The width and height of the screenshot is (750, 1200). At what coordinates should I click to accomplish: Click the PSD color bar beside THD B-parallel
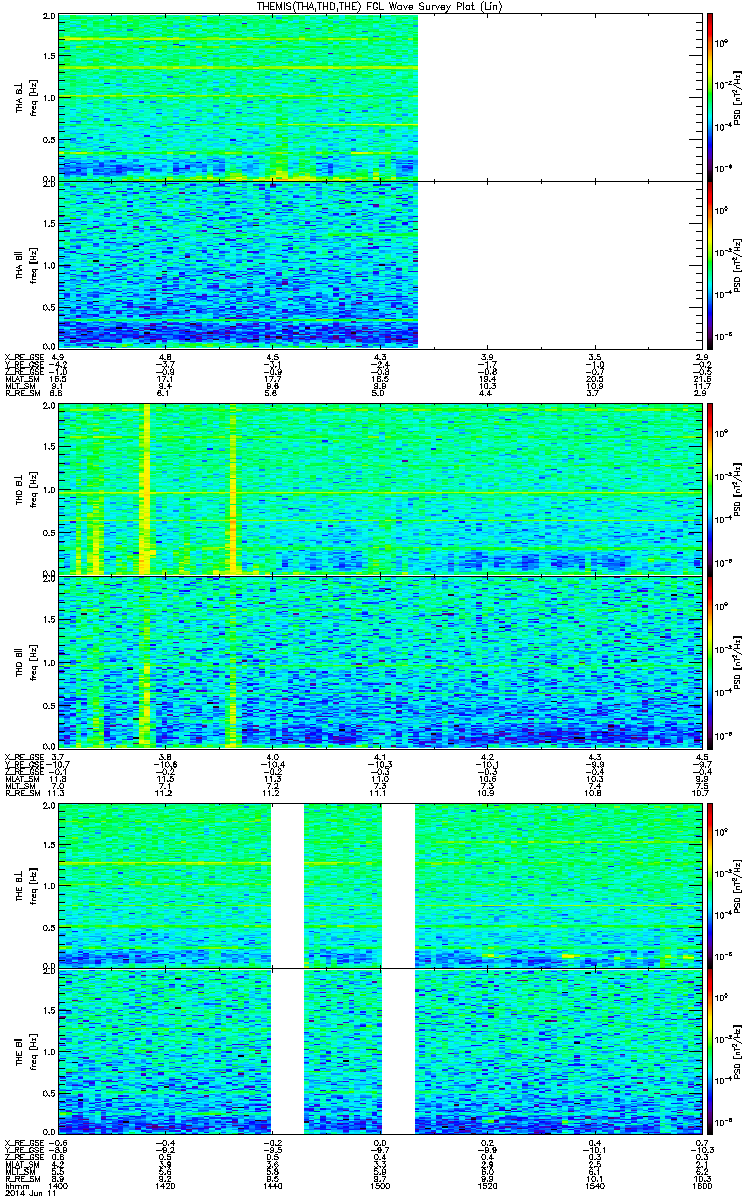pyautogui.click(x=708, y=661)
